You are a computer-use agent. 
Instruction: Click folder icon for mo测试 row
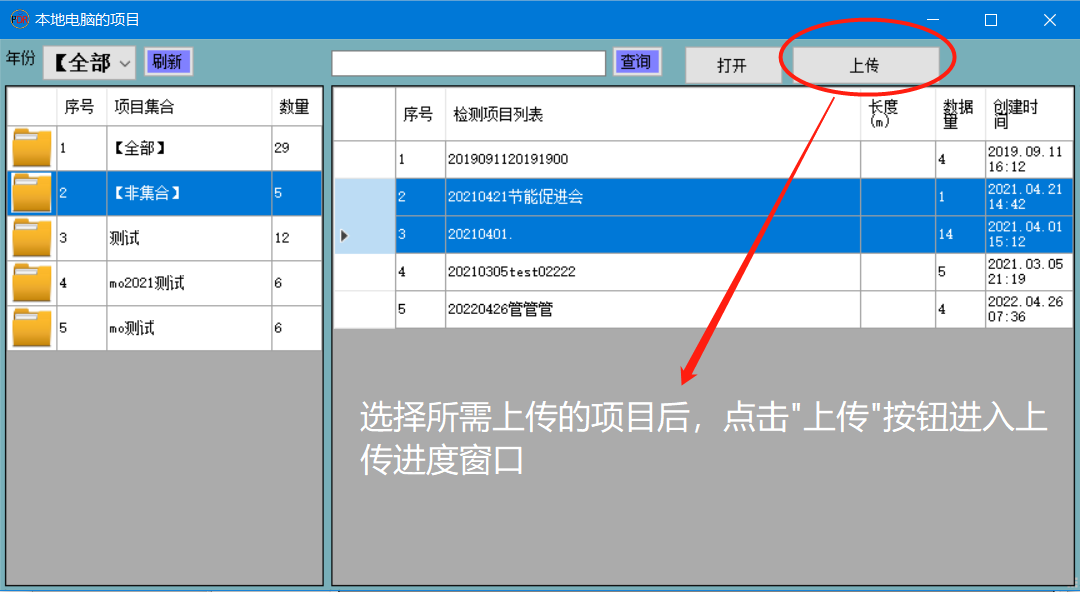coord(32,328)
